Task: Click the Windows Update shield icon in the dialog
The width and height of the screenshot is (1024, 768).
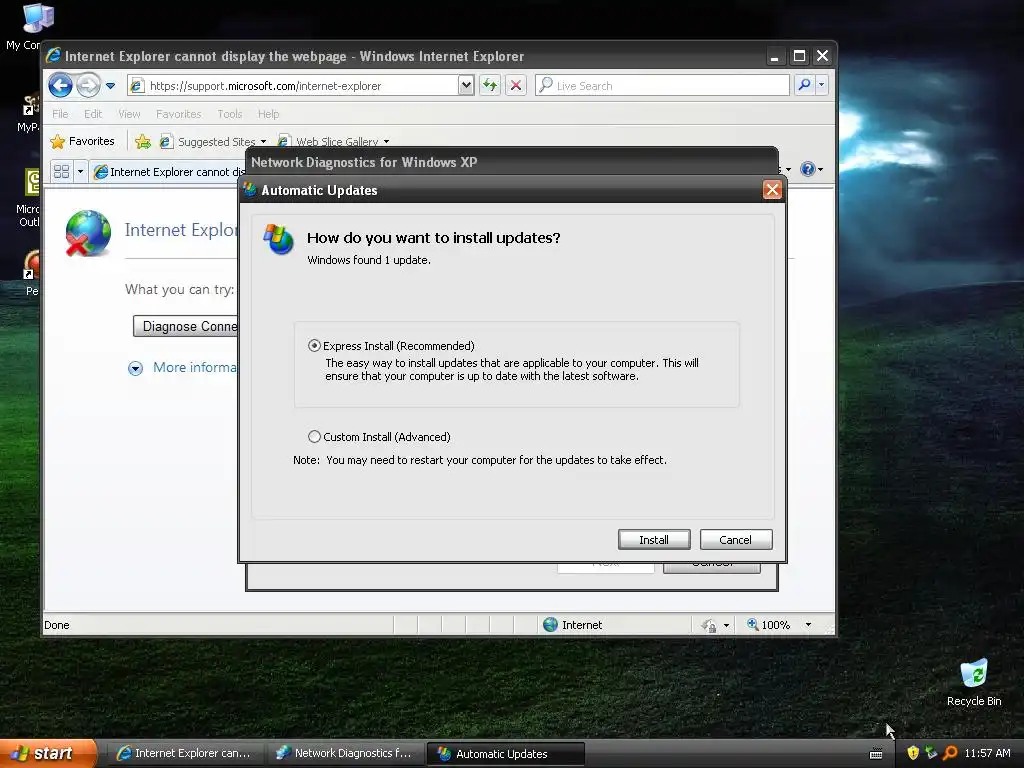Action: point(279,239)
